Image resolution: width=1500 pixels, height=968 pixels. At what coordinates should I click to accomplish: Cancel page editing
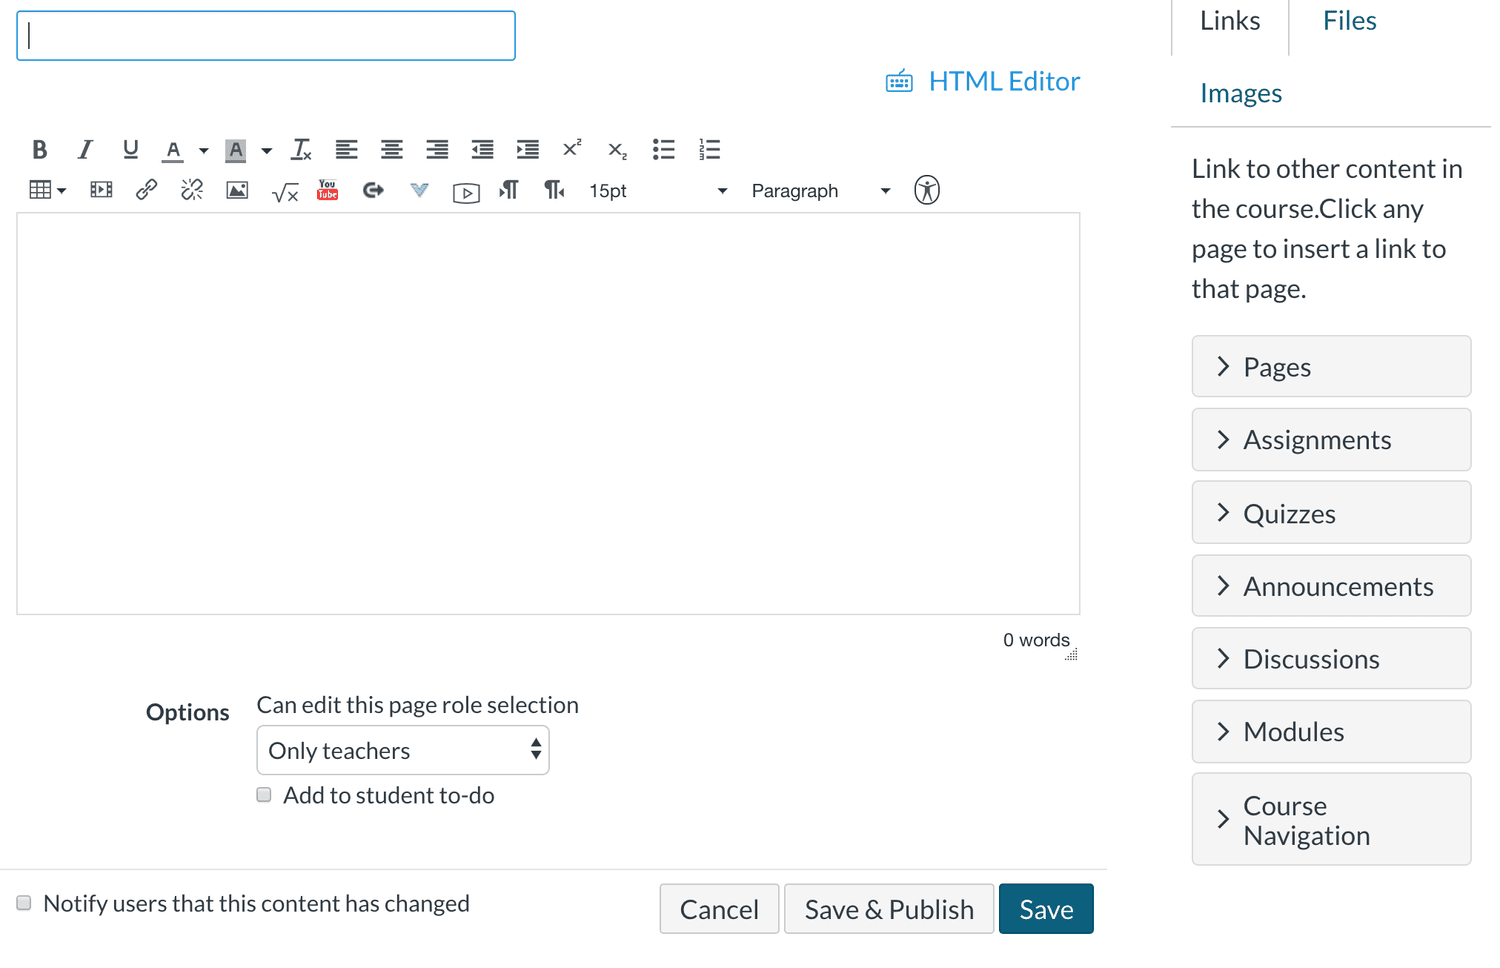coord(719,909)
